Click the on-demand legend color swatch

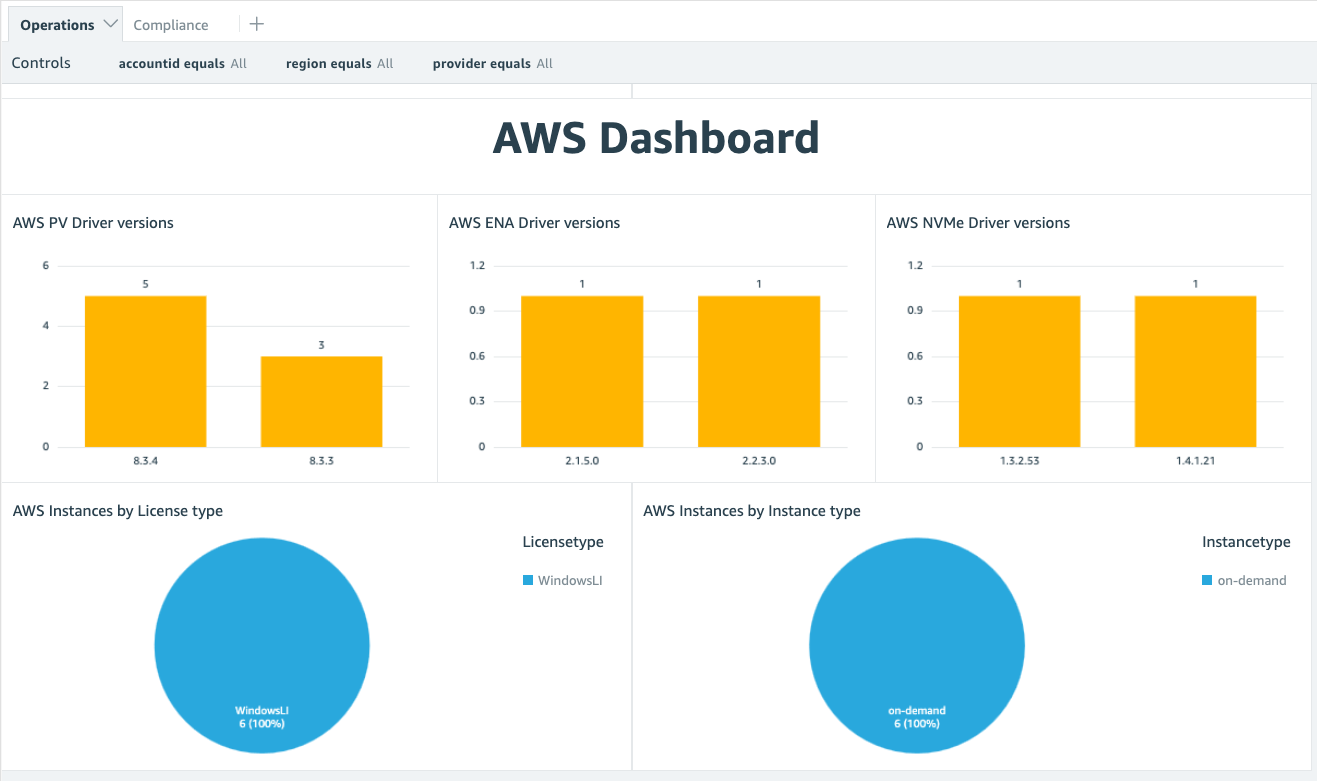(x=1207, y=580)
